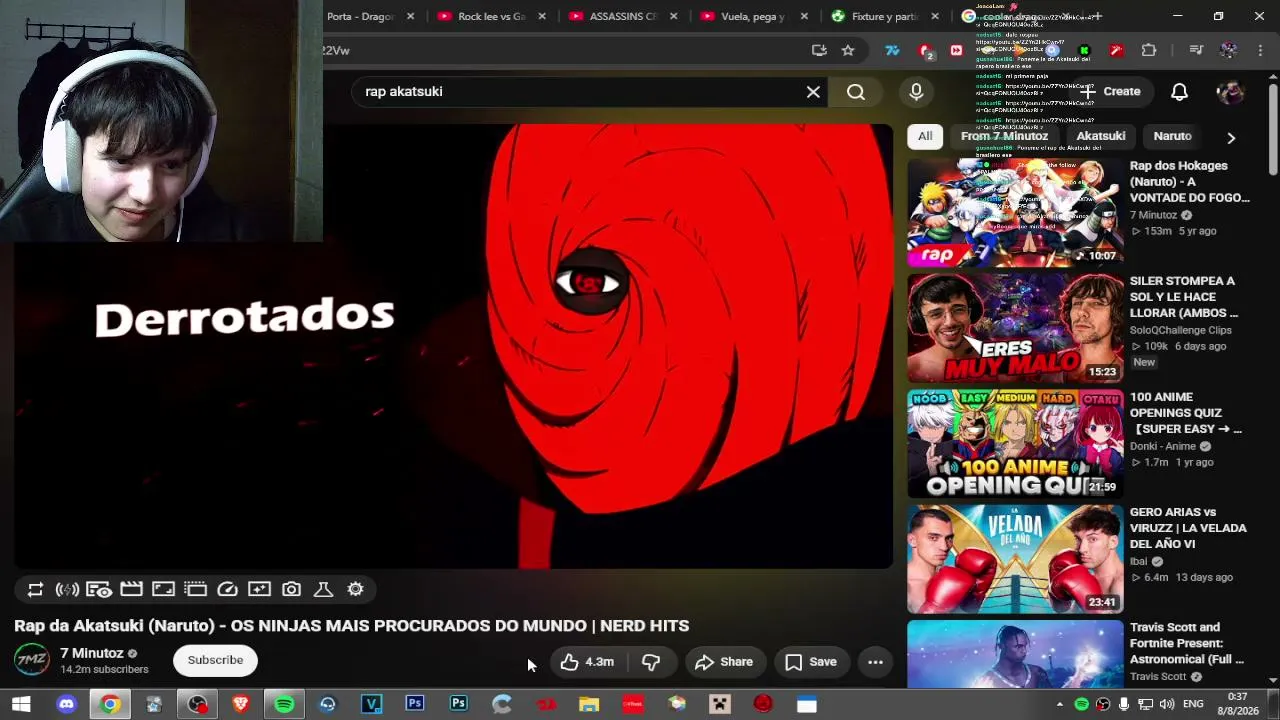This screenshot has width=1280, height=720.
Task: Switch to the 'ASSASSINS CR' browser tab
Action: pyautogui.click(x=624, y=16)
